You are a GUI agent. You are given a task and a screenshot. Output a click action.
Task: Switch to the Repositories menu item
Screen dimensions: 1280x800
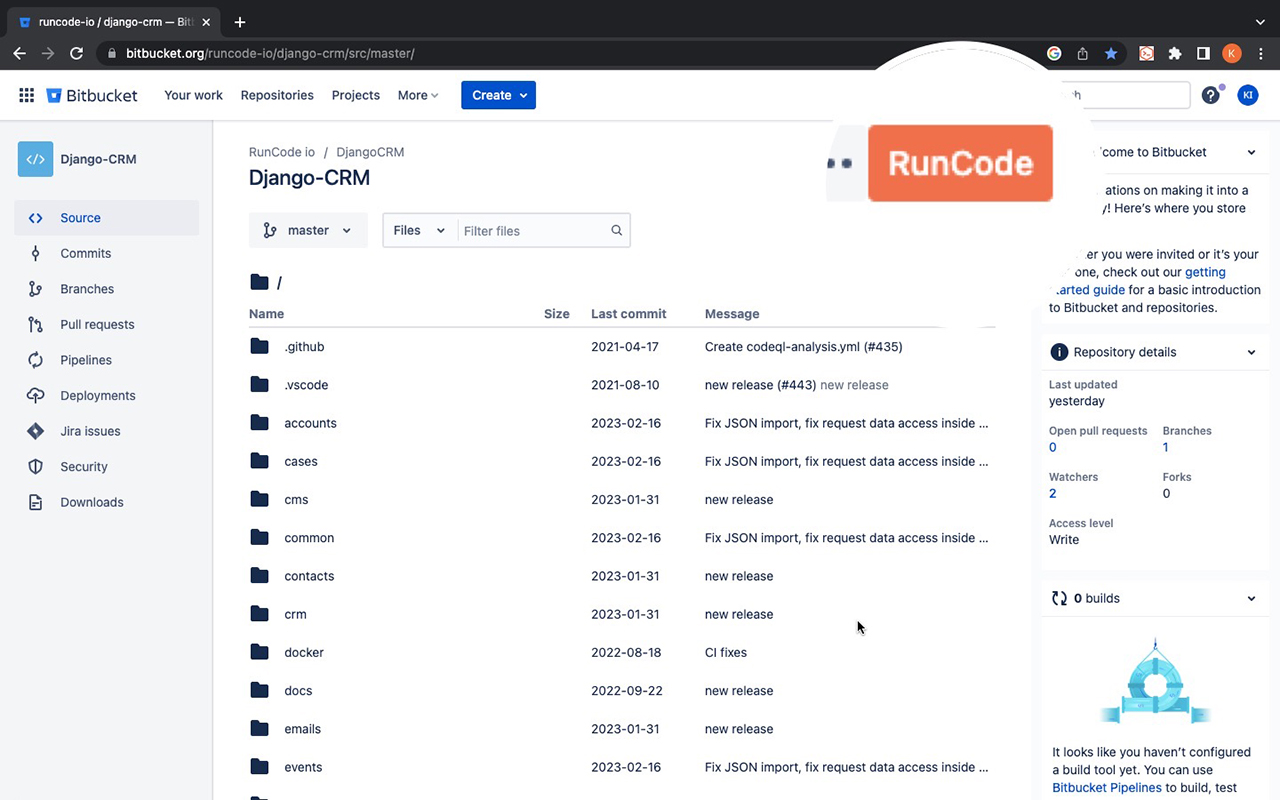[277, 95]
